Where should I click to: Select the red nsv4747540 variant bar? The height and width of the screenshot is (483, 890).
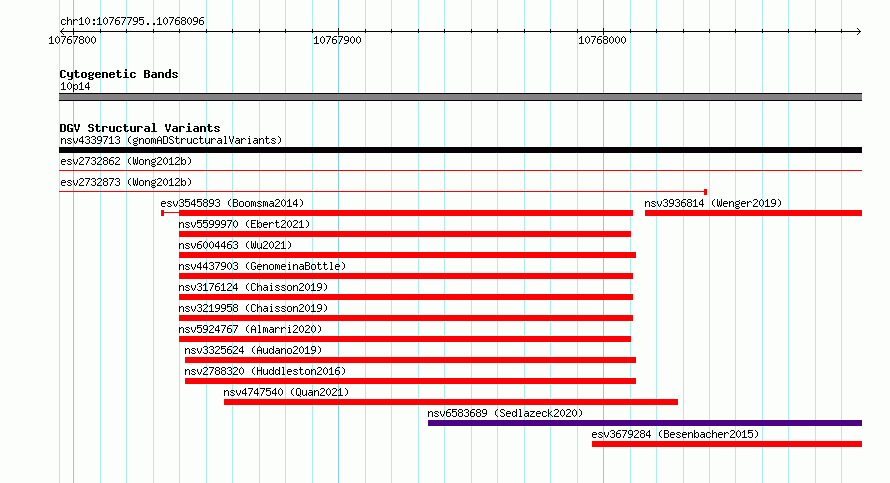(x=451, y=402)
